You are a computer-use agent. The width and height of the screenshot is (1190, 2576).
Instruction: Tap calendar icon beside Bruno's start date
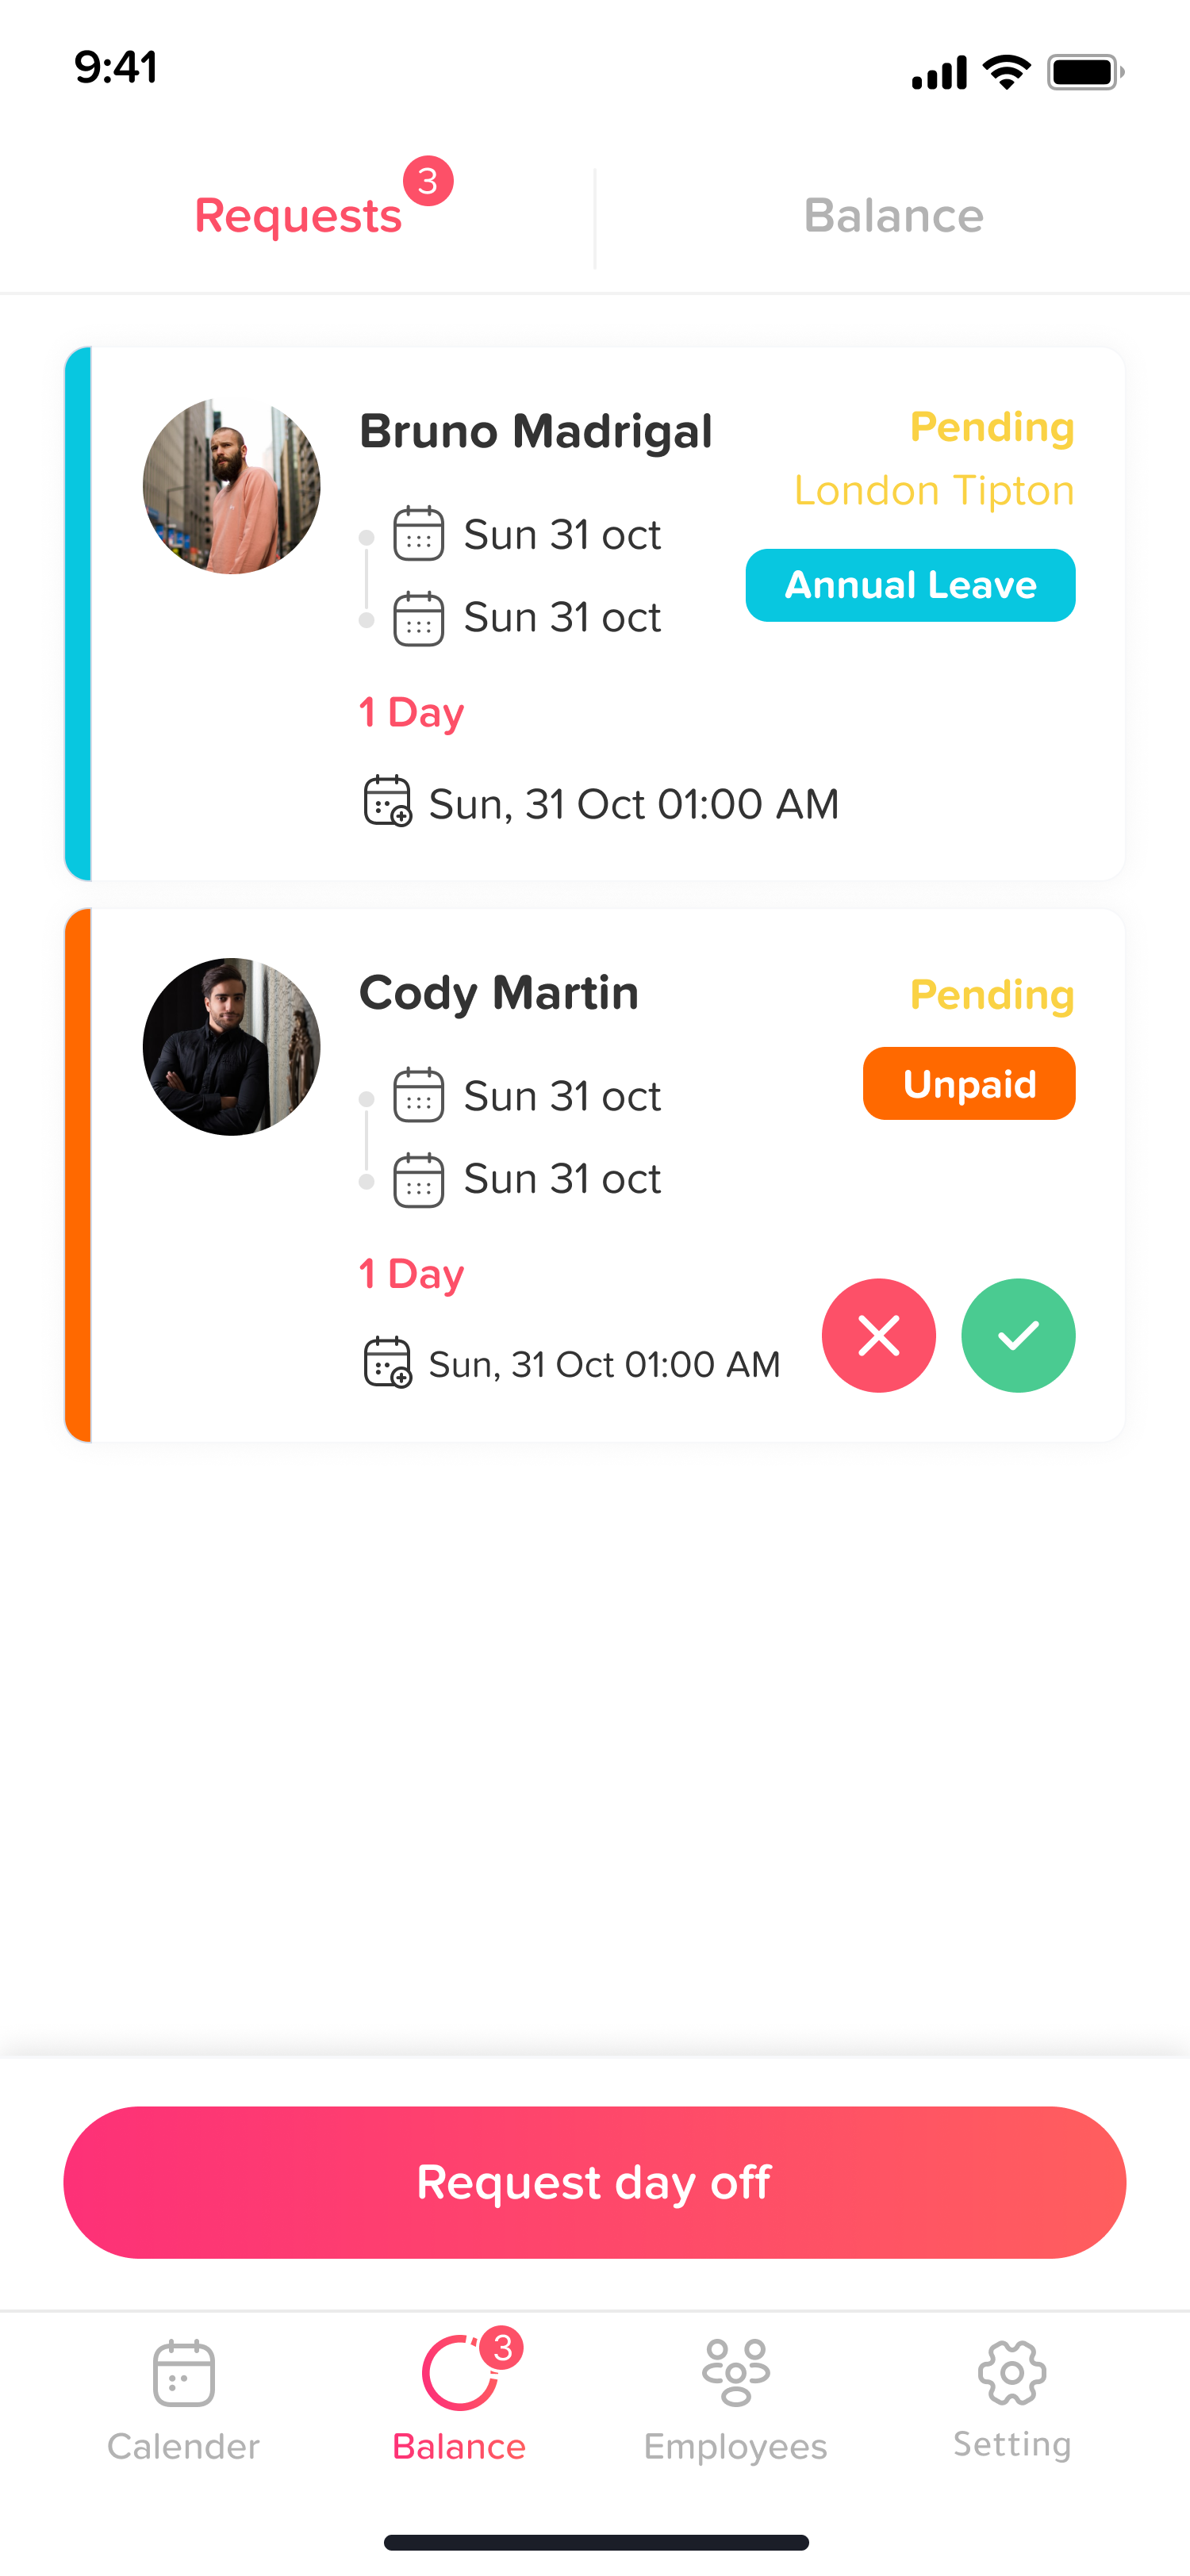tap(419, 534)
